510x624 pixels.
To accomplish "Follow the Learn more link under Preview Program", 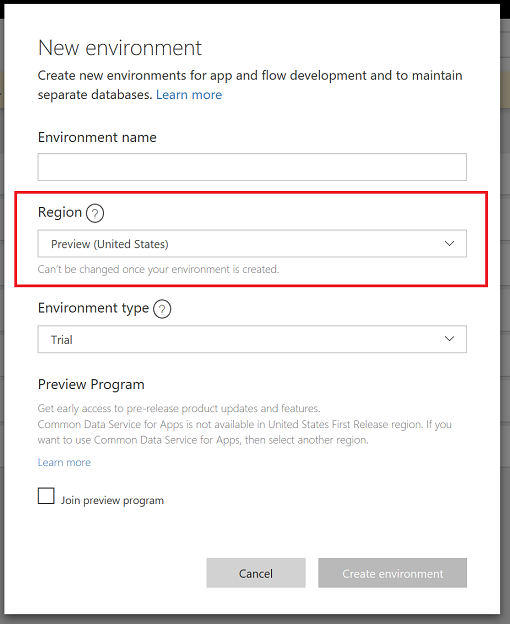I will coord(64,462).
